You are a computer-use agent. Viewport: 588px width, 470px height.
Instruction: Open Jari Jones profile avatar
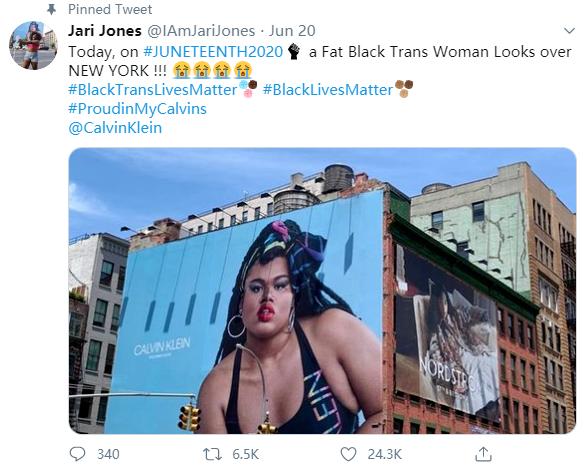33,45
